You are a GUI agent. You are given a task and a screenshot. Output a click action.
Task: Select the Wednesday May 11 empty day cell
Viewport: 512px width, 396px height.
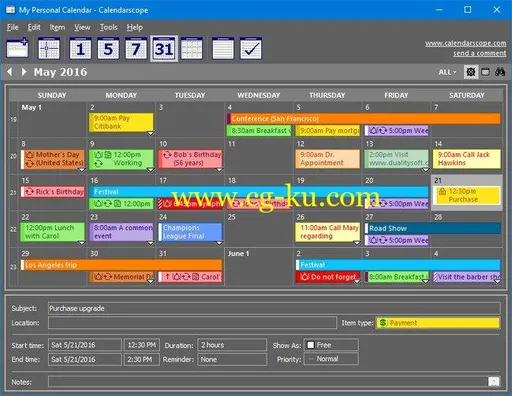tap(259, 156)
